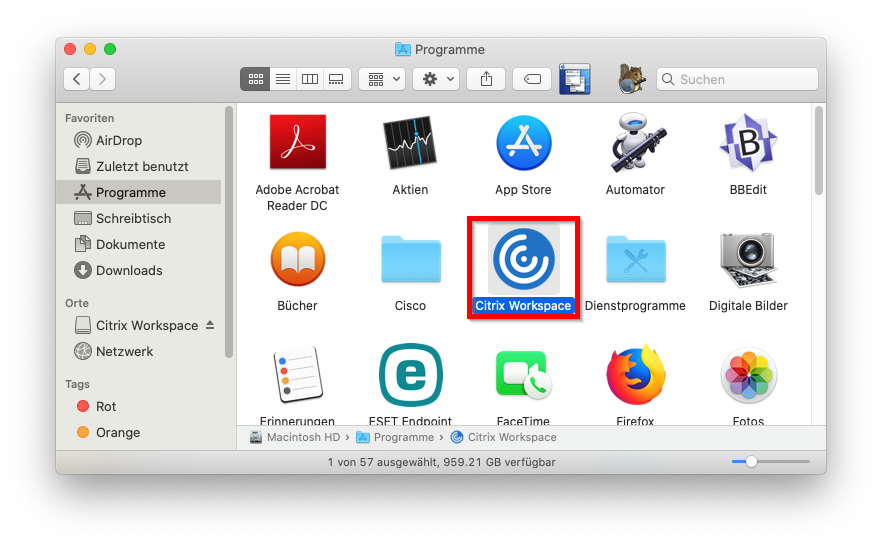The width and height of the screenshot is (882, 548).
Task: Select Zuletzt benutzt in the sidebar
Action: tap(139, 167)
